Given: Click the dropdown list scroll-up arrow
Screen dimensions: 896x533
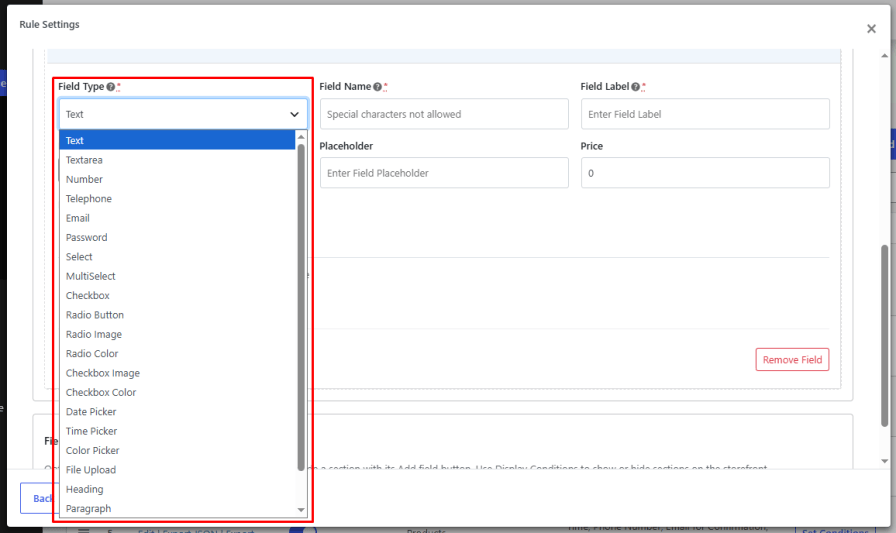Looking at the screenshot, I should coord(301,137).
